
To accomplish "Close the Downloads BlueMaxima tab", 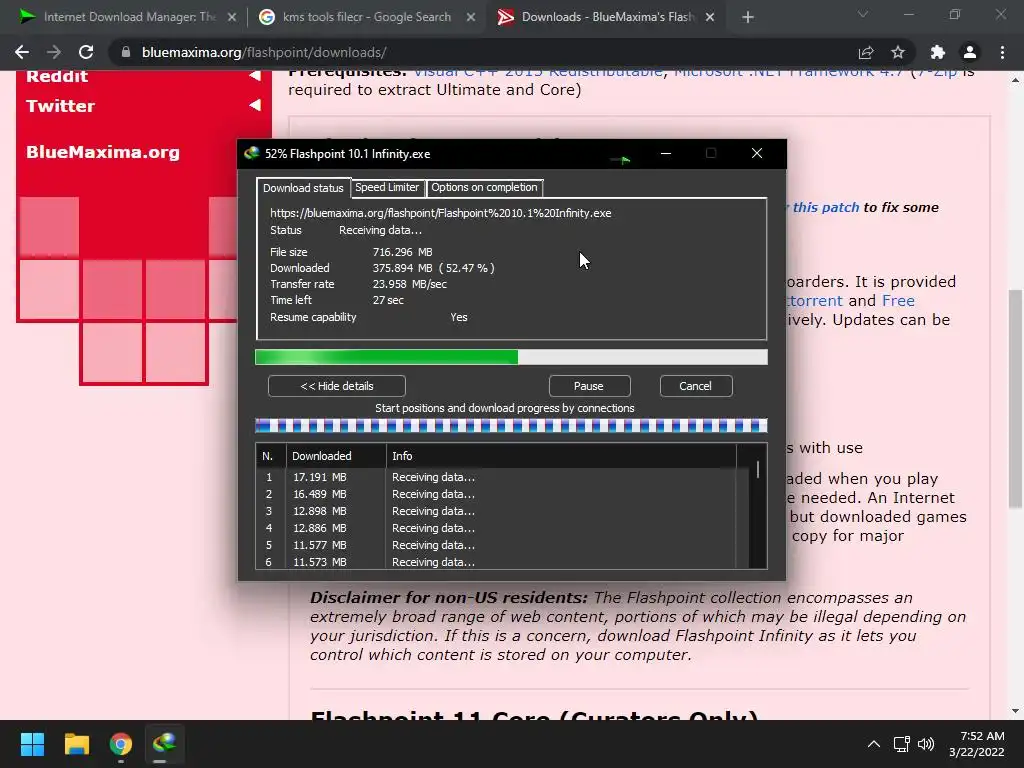I will click(710, 18).
